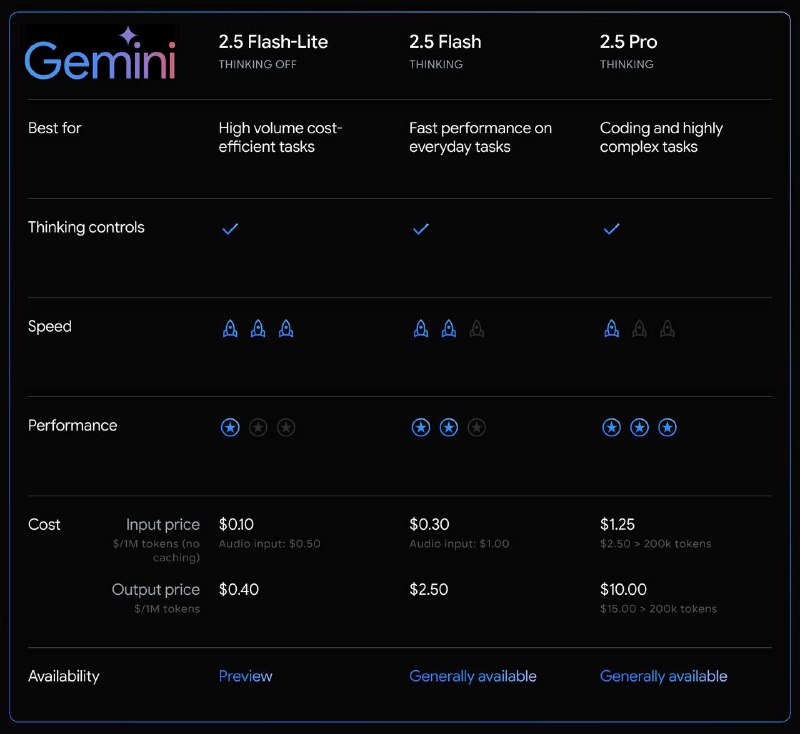Click 'Coding and highly complex tasks' text
The width and height of the screenshot is (800, 734).
661,137
